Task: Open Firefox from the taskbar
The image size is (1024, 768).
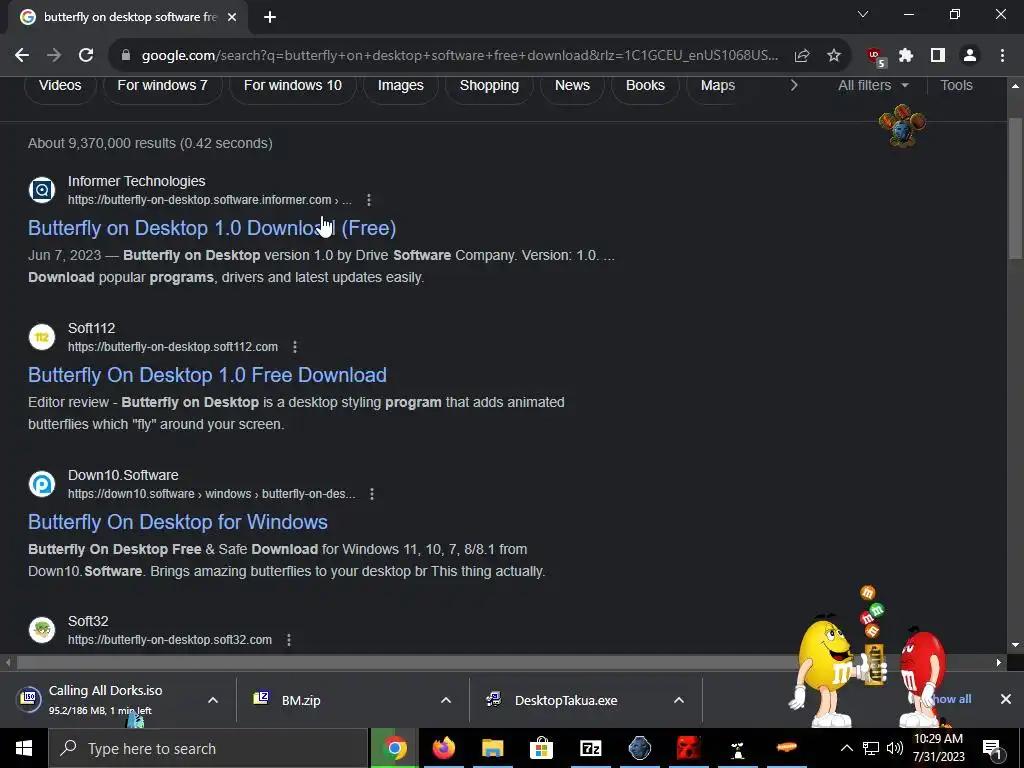Action: [x=443, y=748]
